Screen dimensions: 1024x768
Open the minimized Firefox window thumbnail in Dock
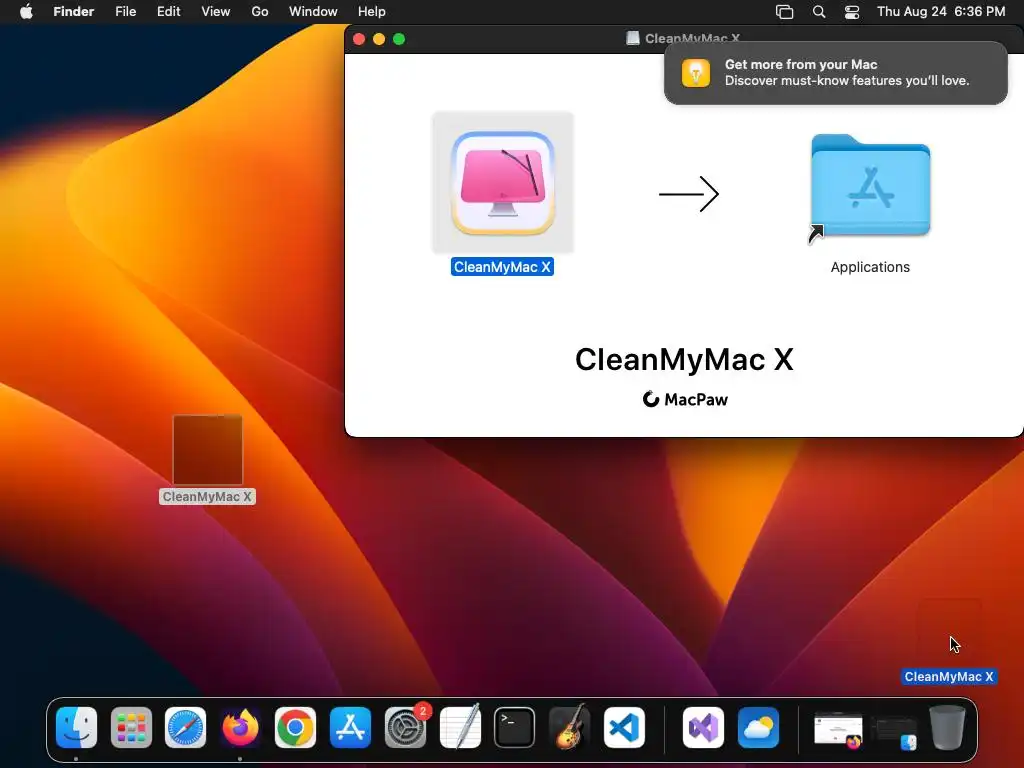839,730
